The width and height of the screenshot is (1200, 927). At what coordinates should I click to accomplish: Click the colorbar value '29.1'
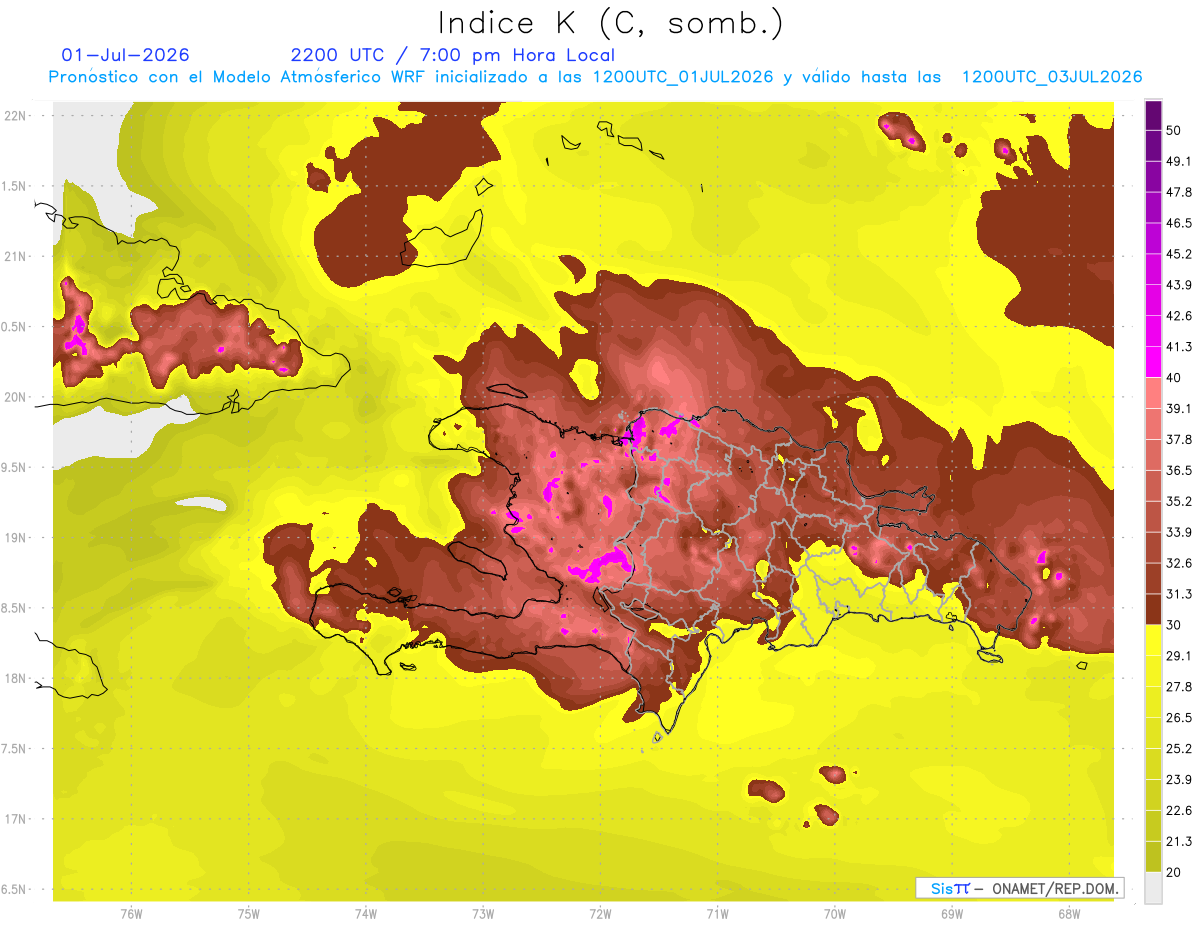tap(1180, 655)
